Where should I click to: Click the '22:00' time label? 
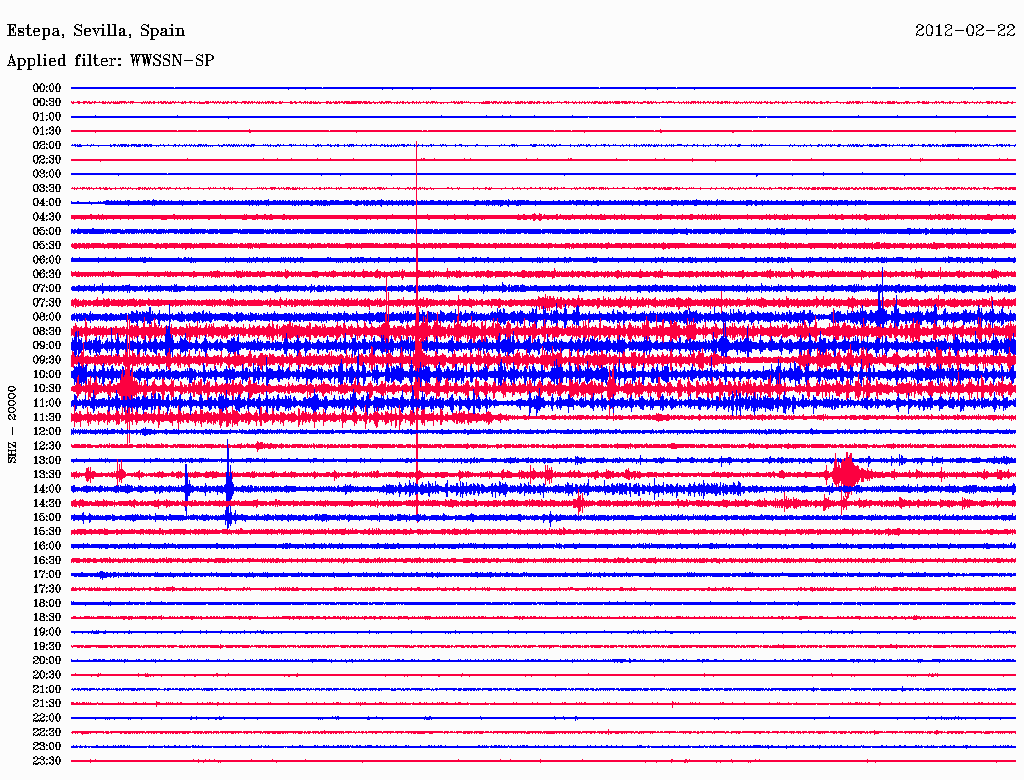(46, 718)
